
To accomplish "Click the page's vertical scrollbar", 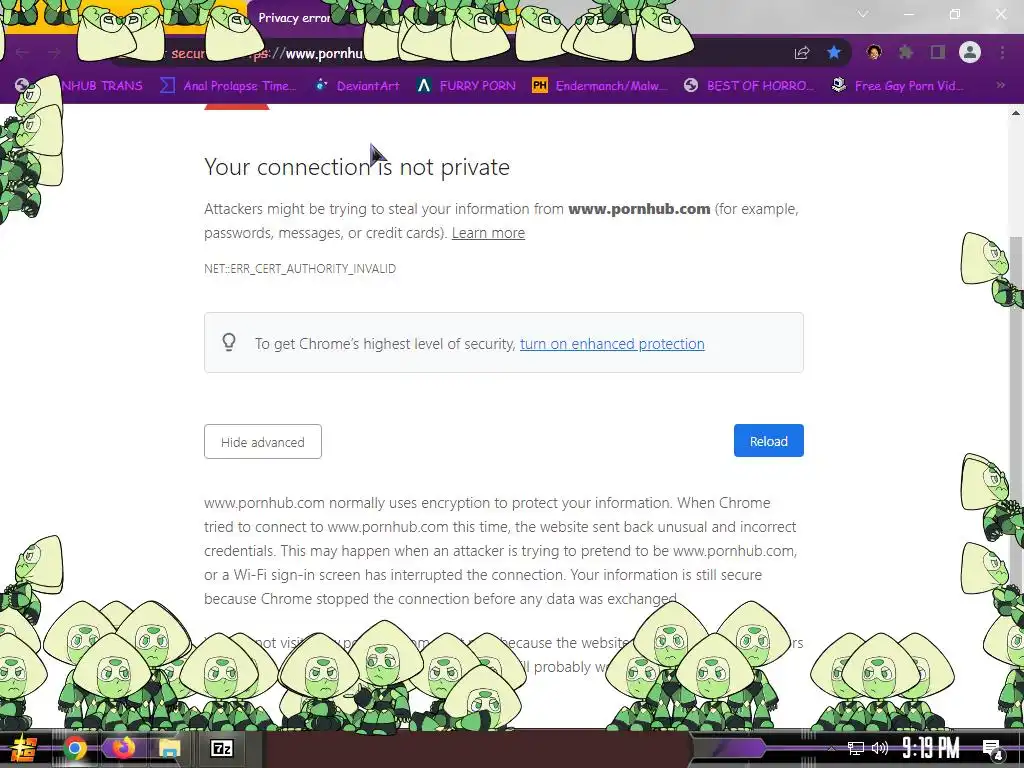I will pos(1016,418).
